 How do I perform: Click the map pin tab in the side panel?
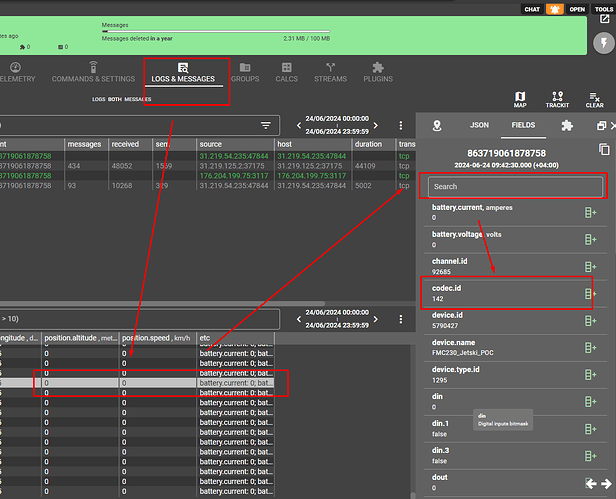(x=436, y=126)
